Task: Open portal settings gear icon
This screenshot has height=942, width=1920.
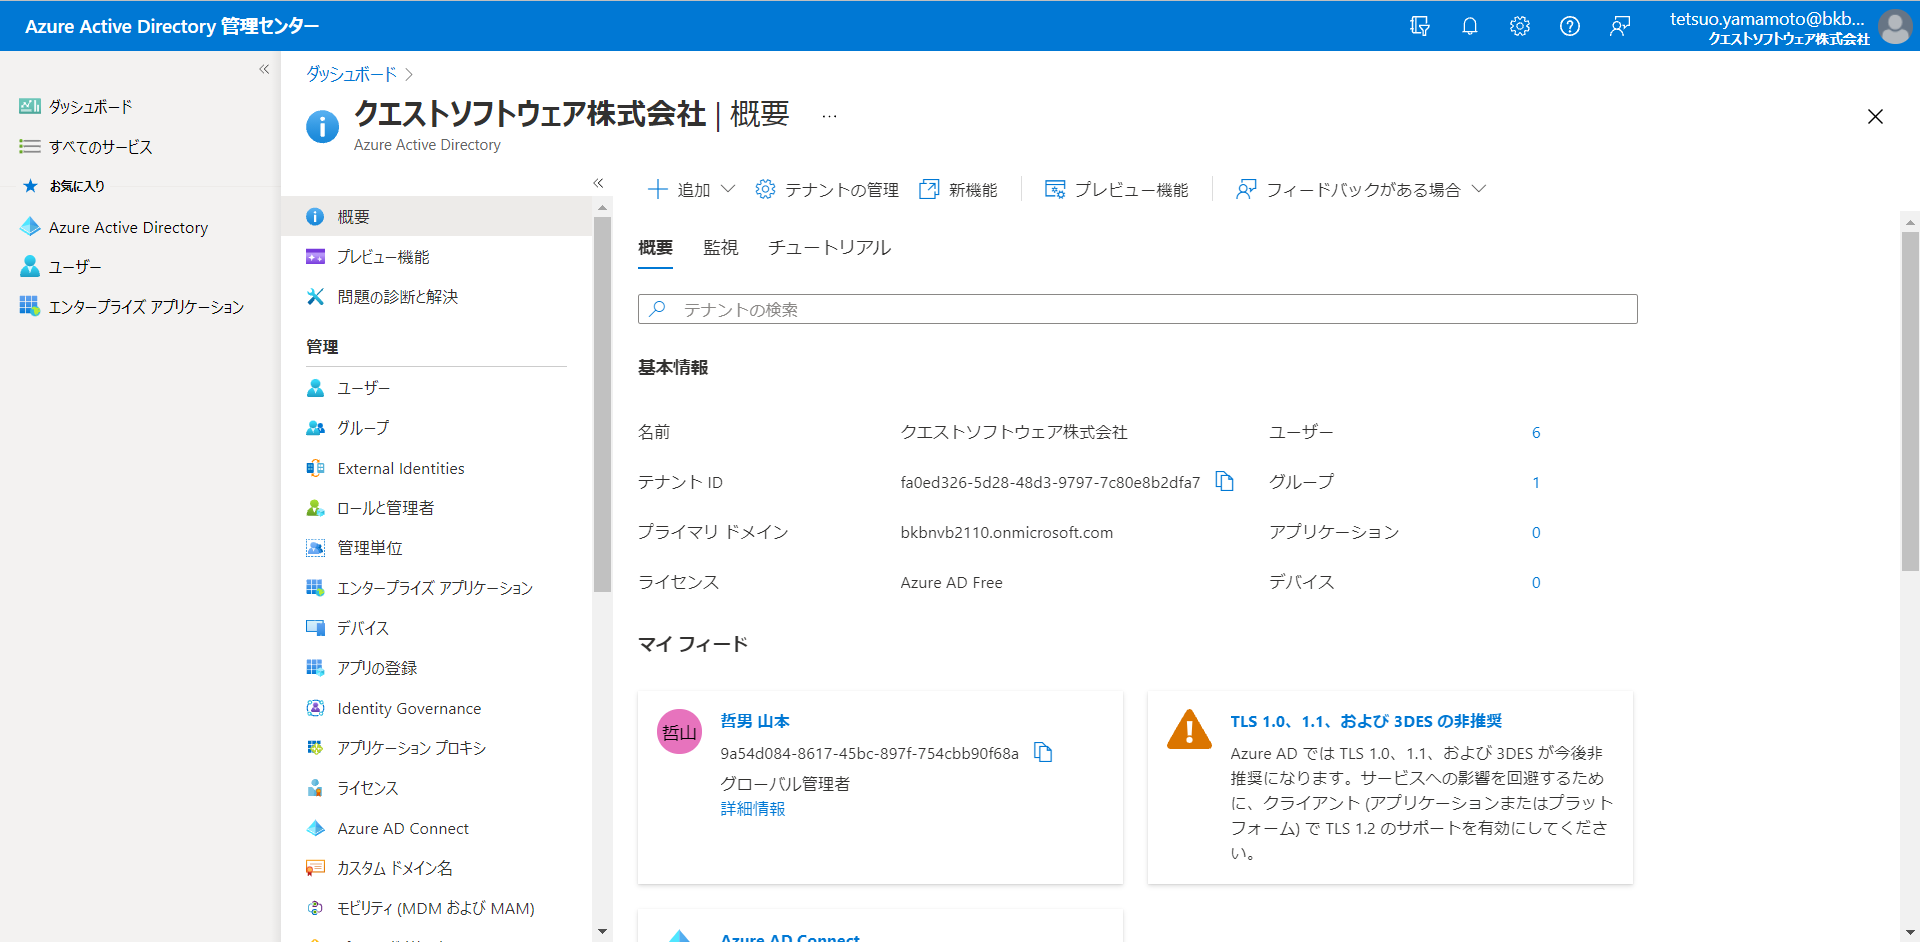Action: coord(1519,26)
